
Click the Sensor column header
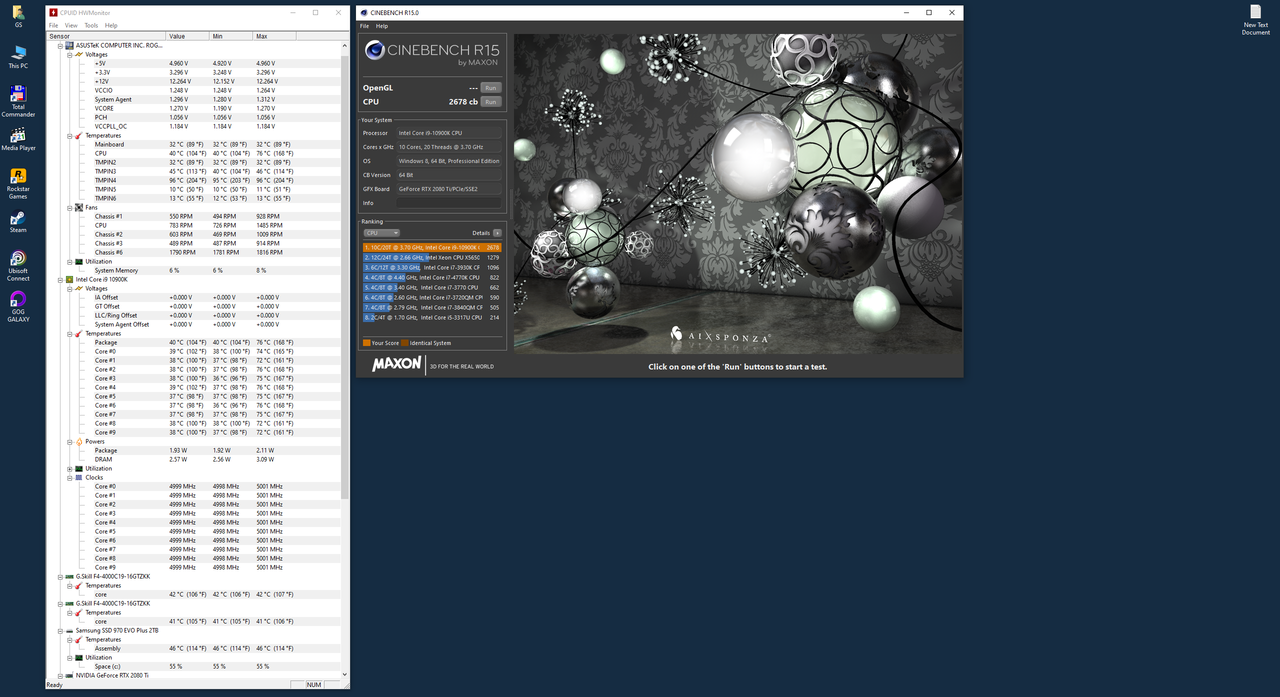[107, 36]
